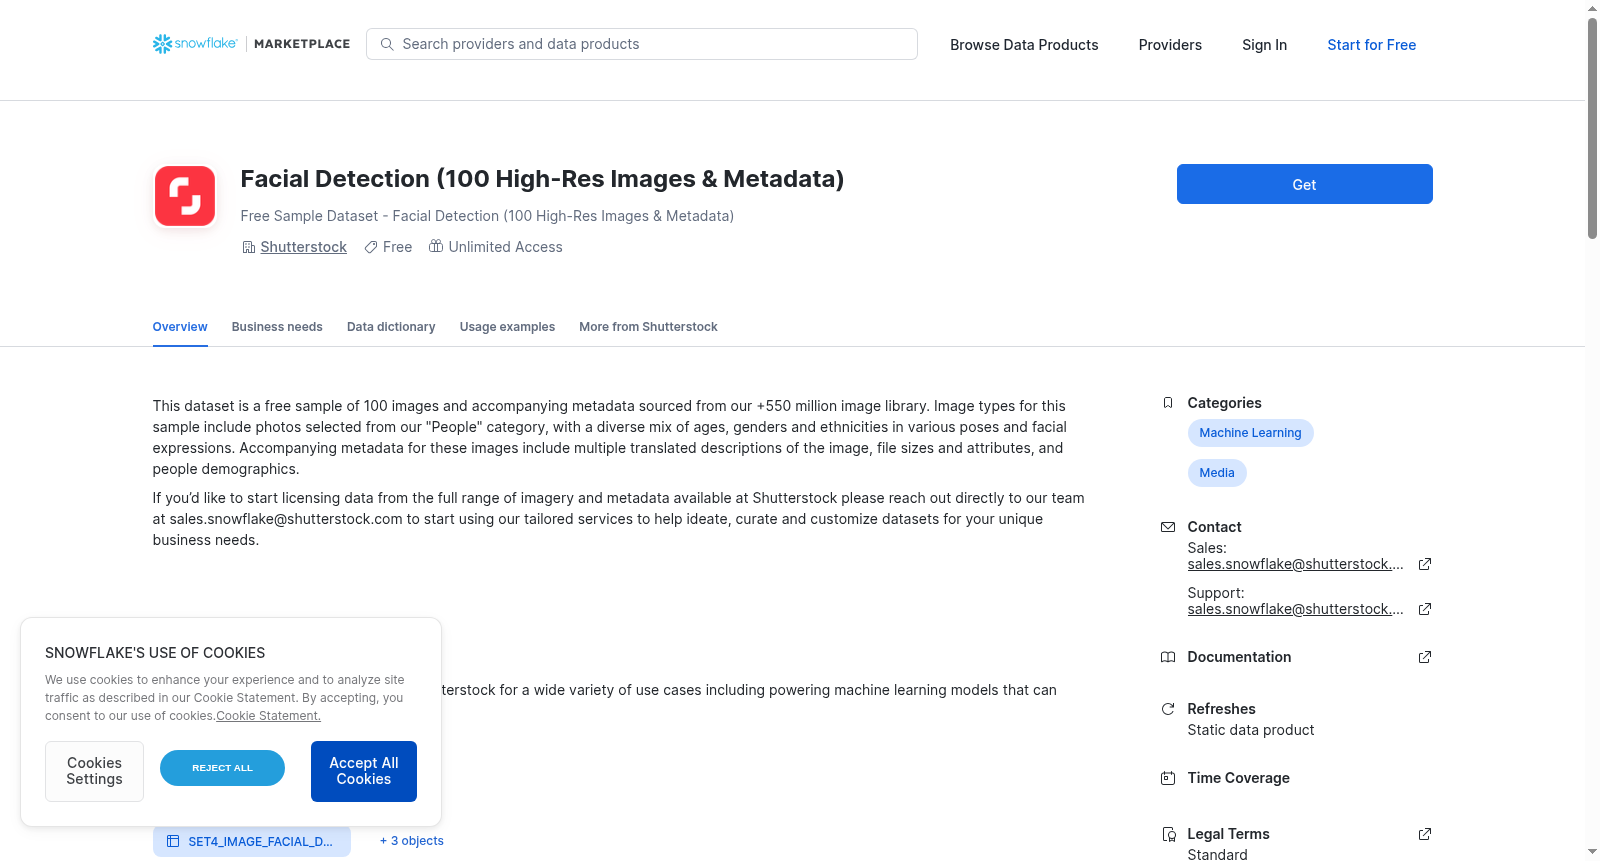Expand the + 3 objects link
Screen dimensions: 1600x861
(x=412, y=841)
